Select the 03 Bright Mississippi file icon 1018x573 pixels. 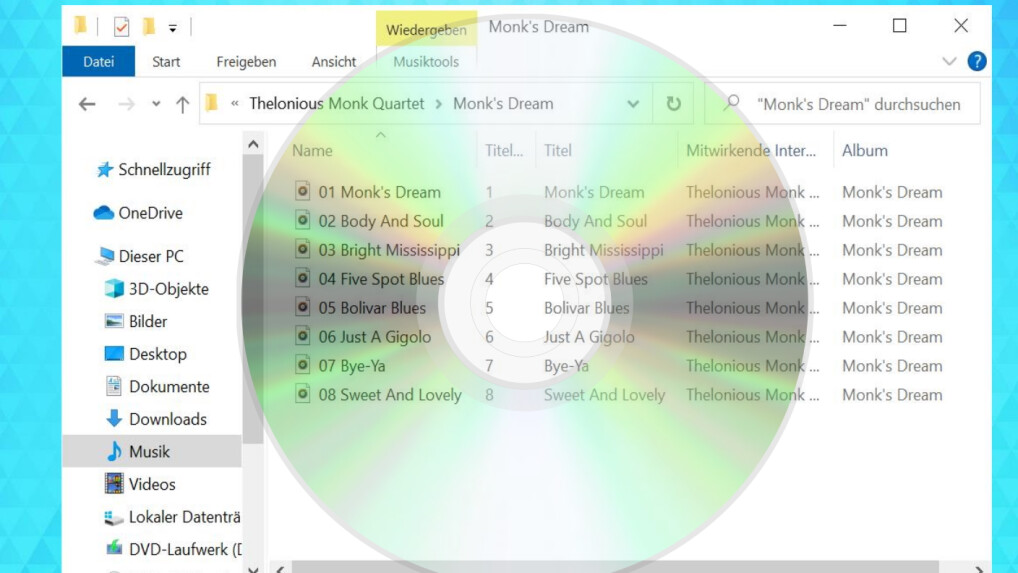302,249
